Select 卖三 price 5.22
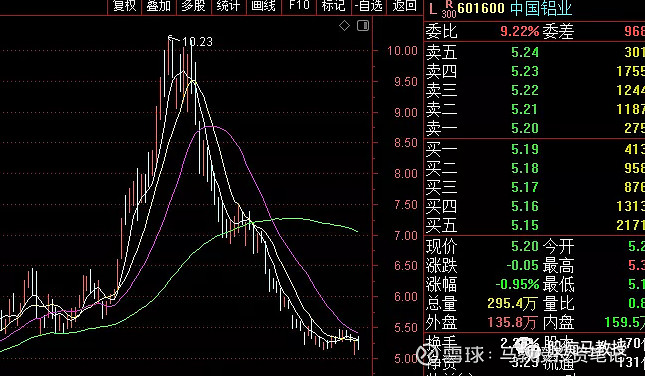The height and width of the screenshot is (376, 645). [525, 90]
